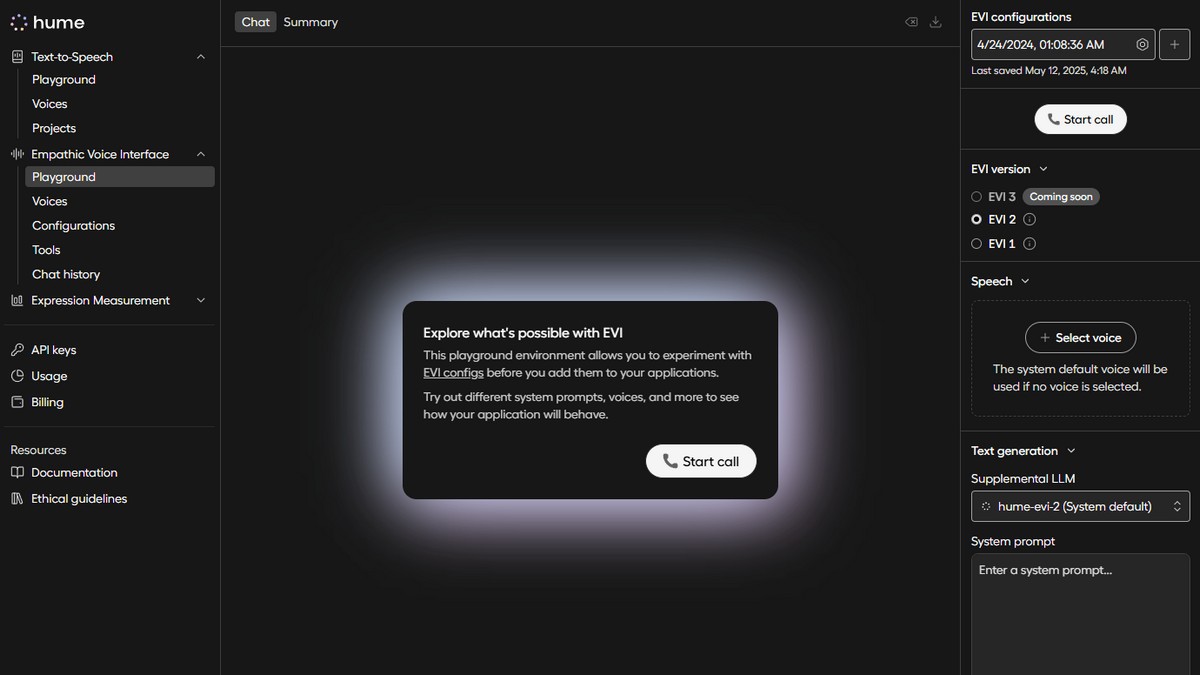Switch to the Summary tab

click(311, 22)
